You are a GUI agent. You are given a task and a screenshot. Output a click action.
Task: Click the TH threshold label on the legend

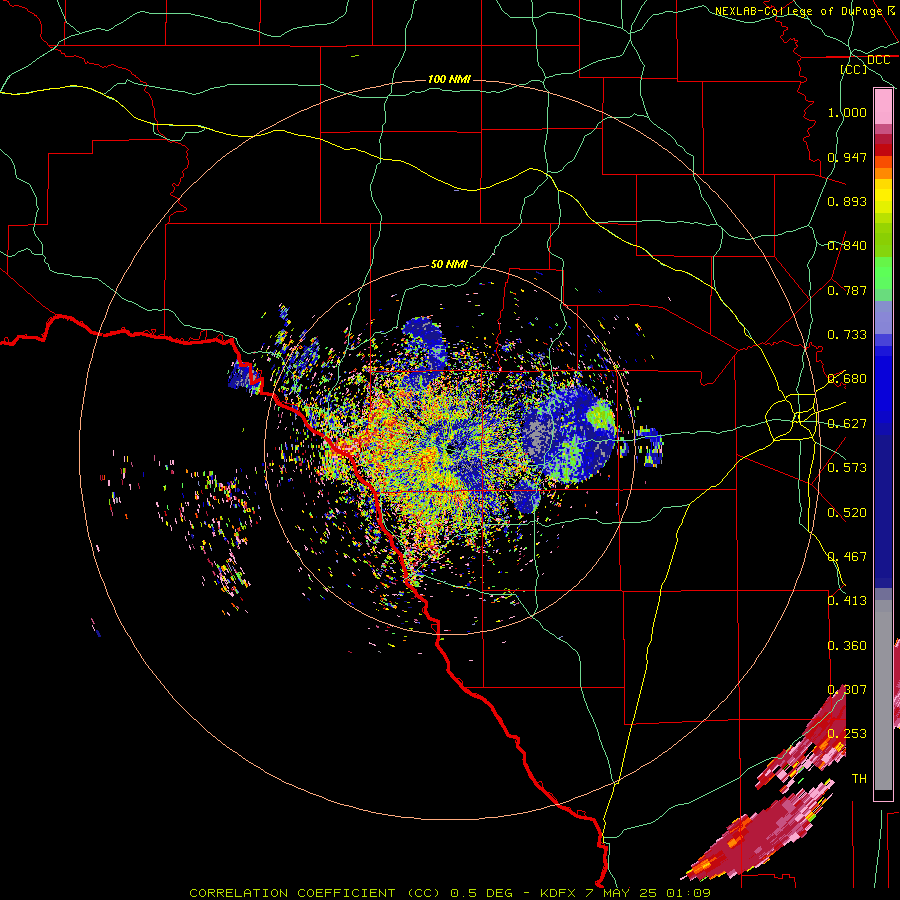(859, 779)
